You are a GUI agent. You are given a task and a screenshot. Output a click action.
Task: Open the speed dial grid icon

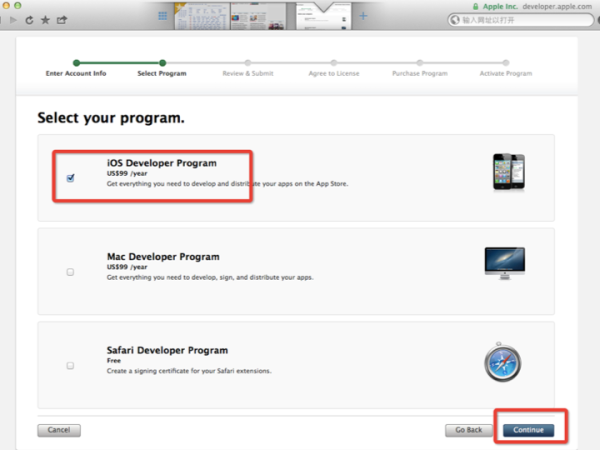point(163,16)
